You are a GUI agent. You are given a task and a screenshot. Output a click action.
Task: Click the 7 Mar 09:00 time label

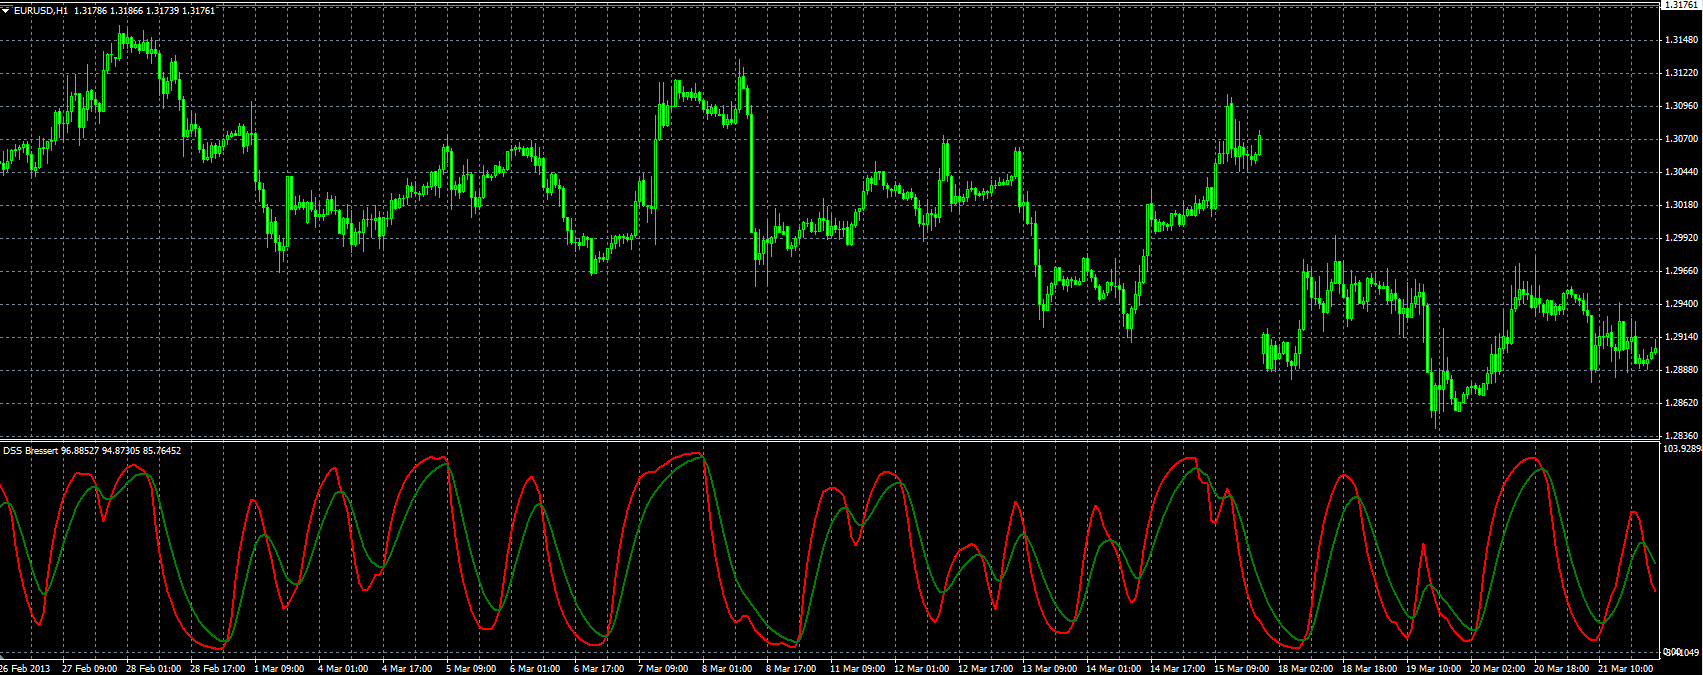[663, 668]
